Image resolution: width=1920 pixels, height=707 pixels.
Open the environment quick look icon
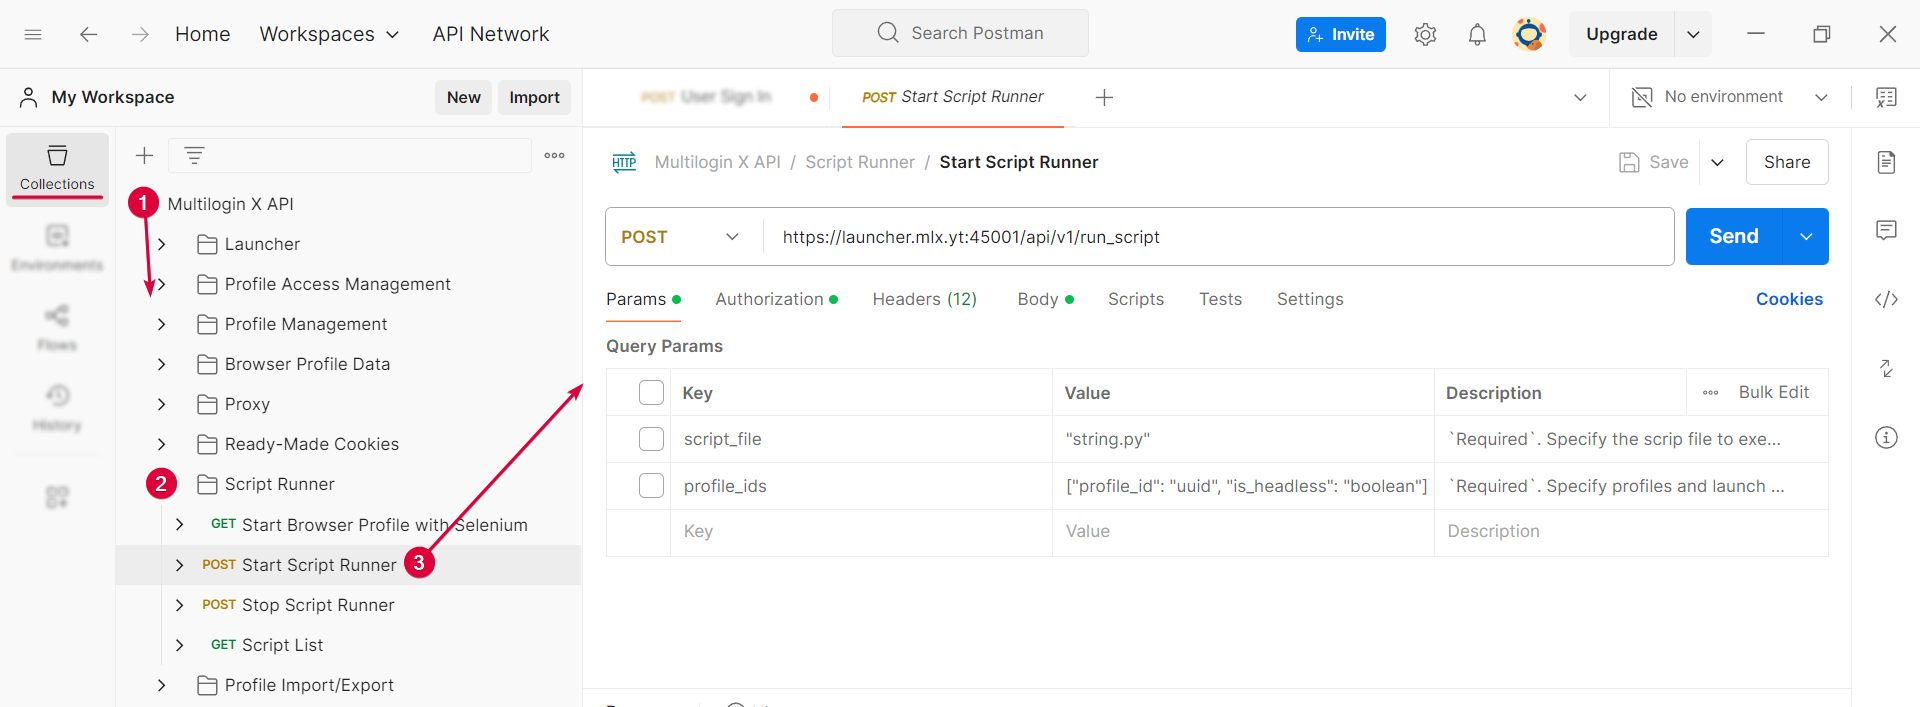click(1886, 97)
